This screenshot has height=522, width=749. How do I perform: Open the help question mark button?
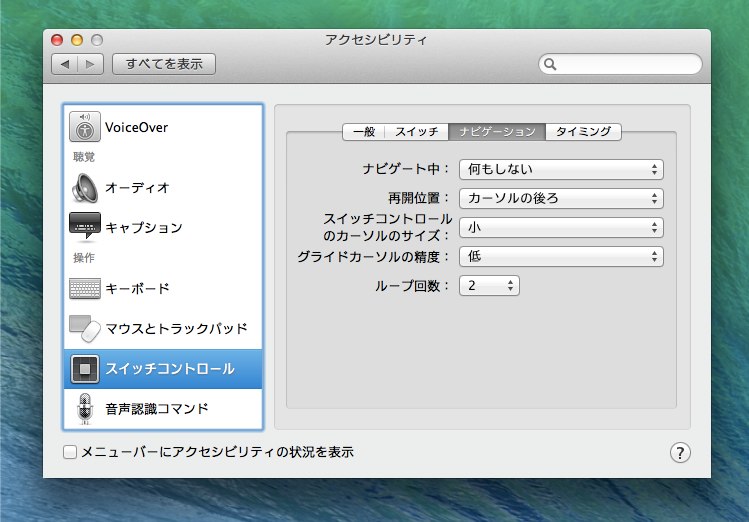[x=680, y=452]
